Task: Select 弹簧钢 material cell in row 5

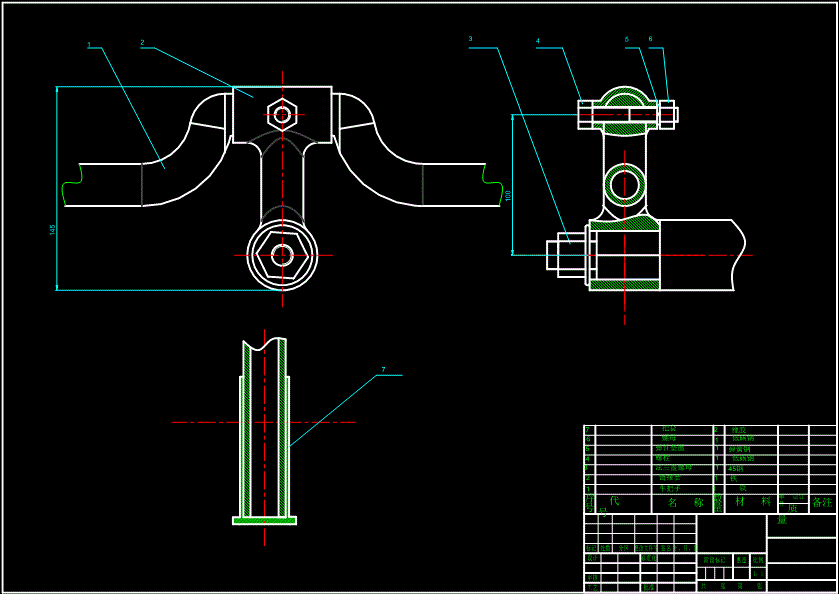Action: [738, 449]
